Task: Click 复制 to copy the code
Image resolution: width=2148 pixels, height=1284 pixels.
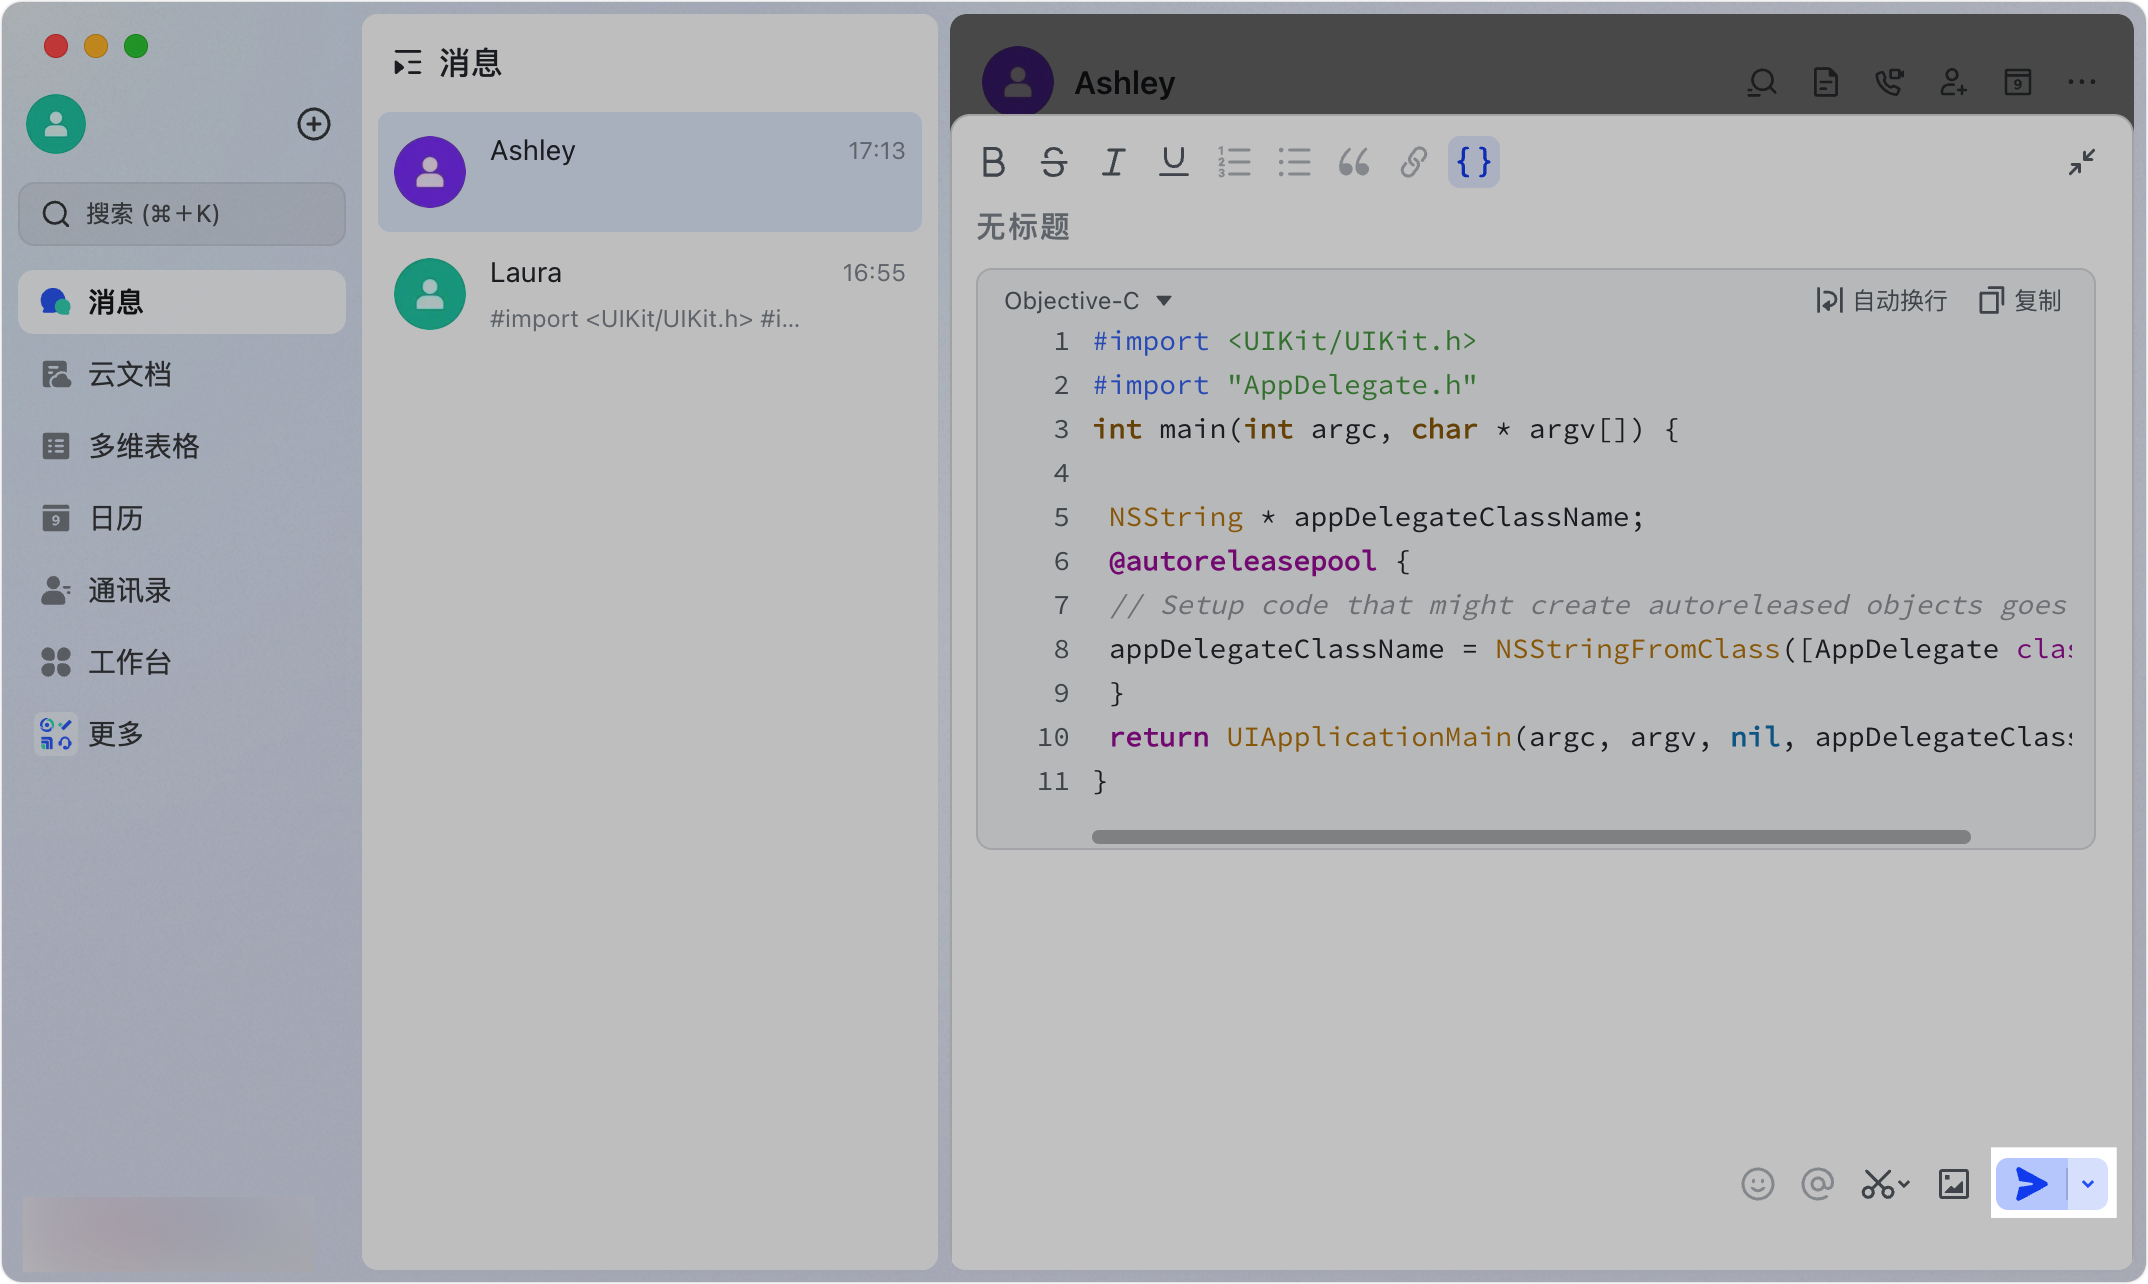Action: pos(2020,301)
